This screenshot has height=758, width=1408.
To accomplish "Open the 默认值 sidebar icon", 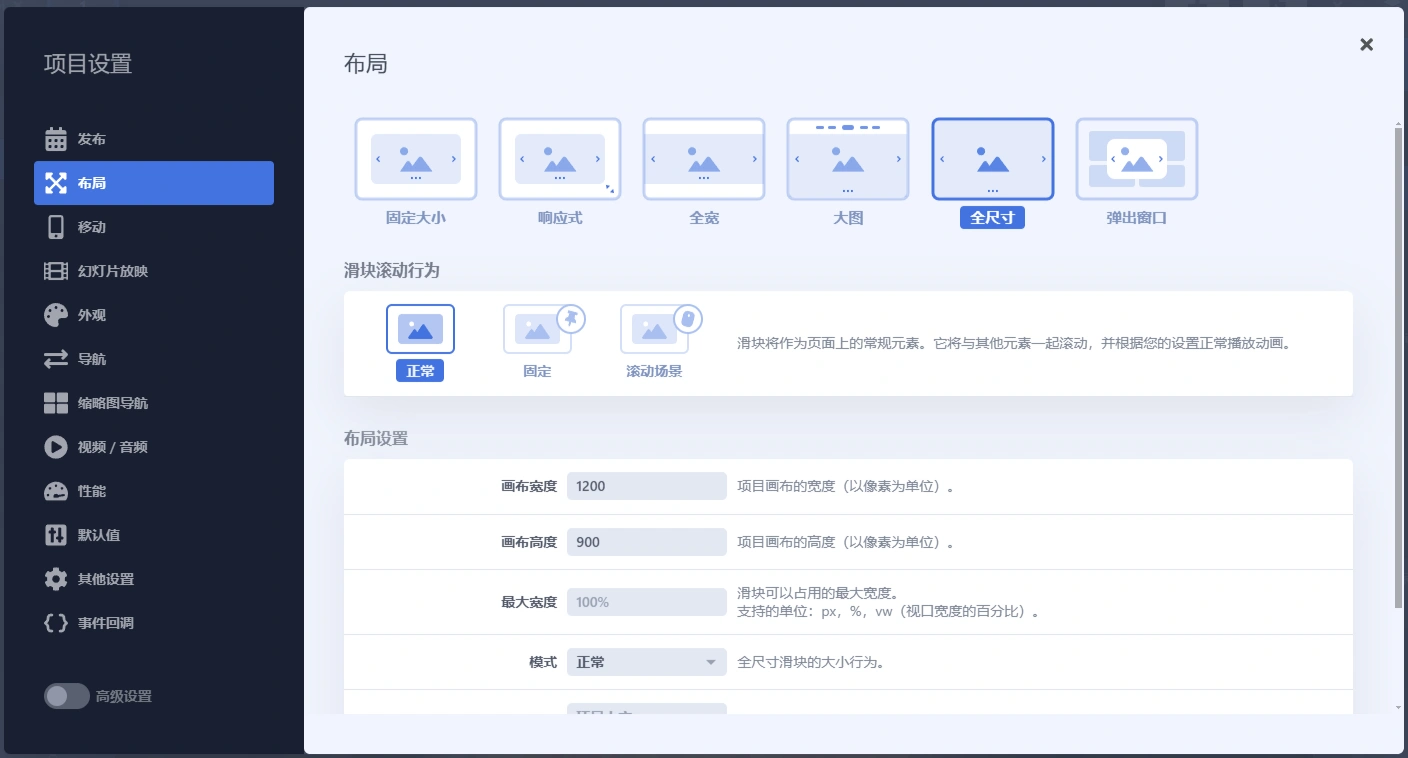I will pyautogui.click(x=57, y=535).
